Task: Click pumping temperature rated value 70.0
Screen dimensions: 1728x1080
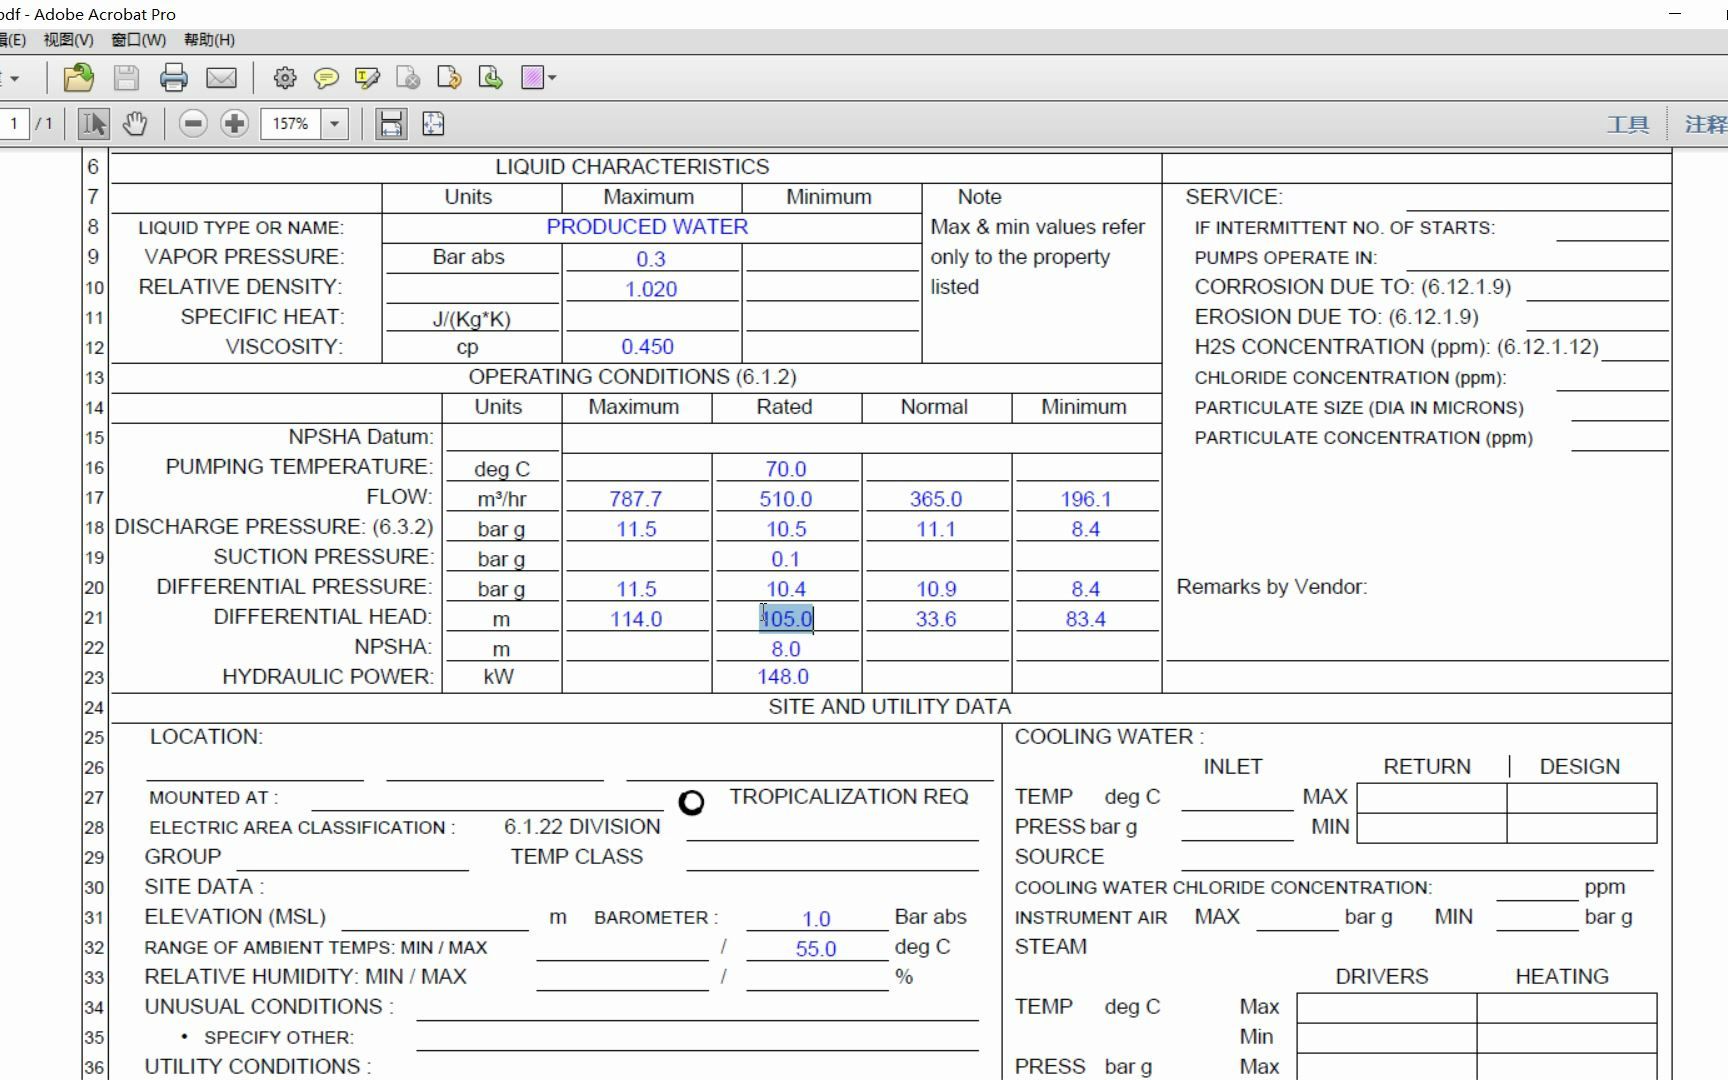Action: click(x=786, y=469)
